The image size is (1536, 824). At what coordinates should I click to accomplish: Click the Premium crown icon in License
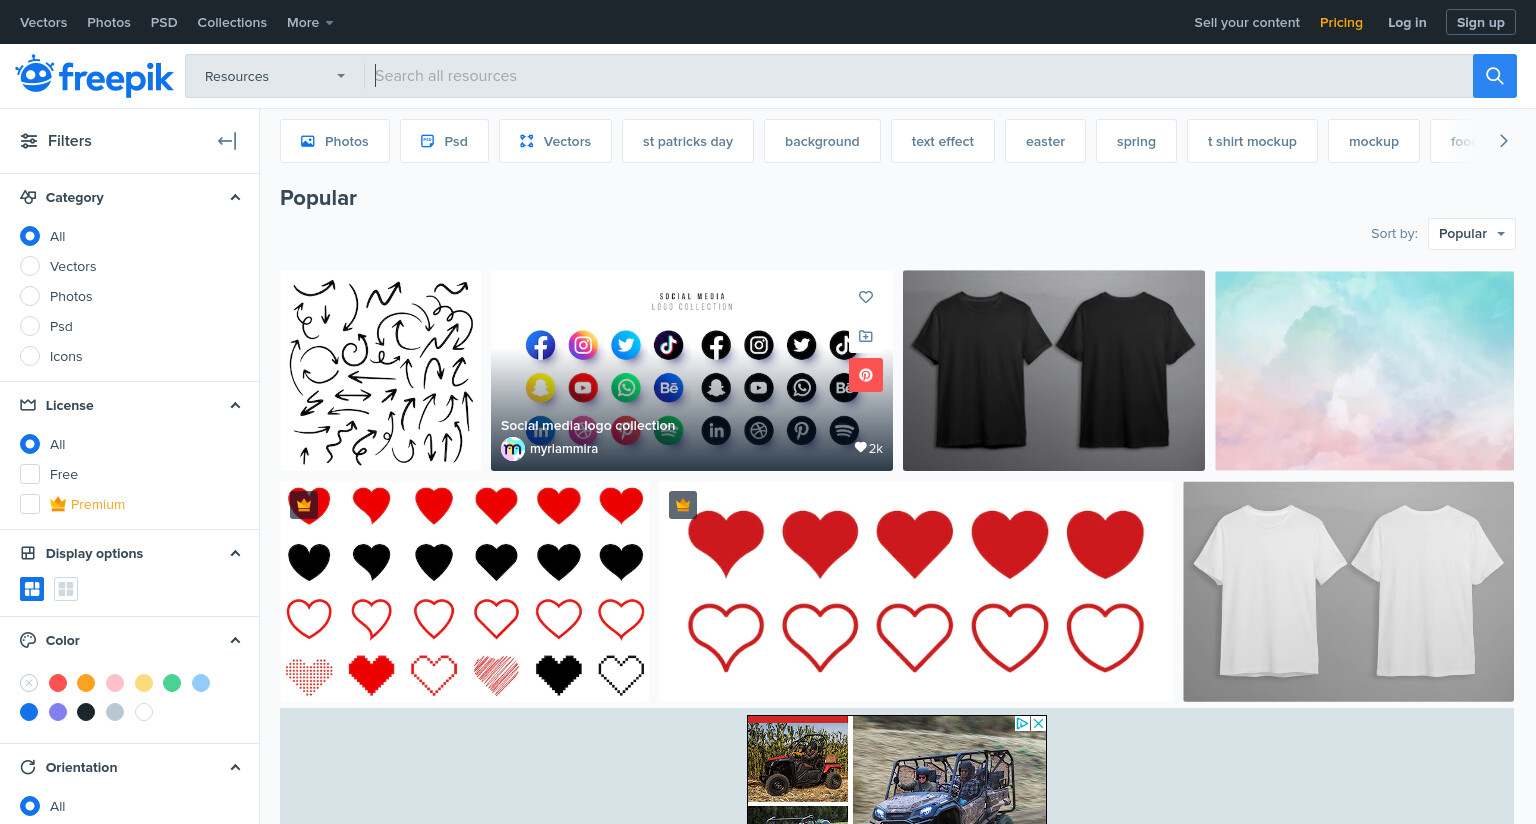click(x=58, y=504)
